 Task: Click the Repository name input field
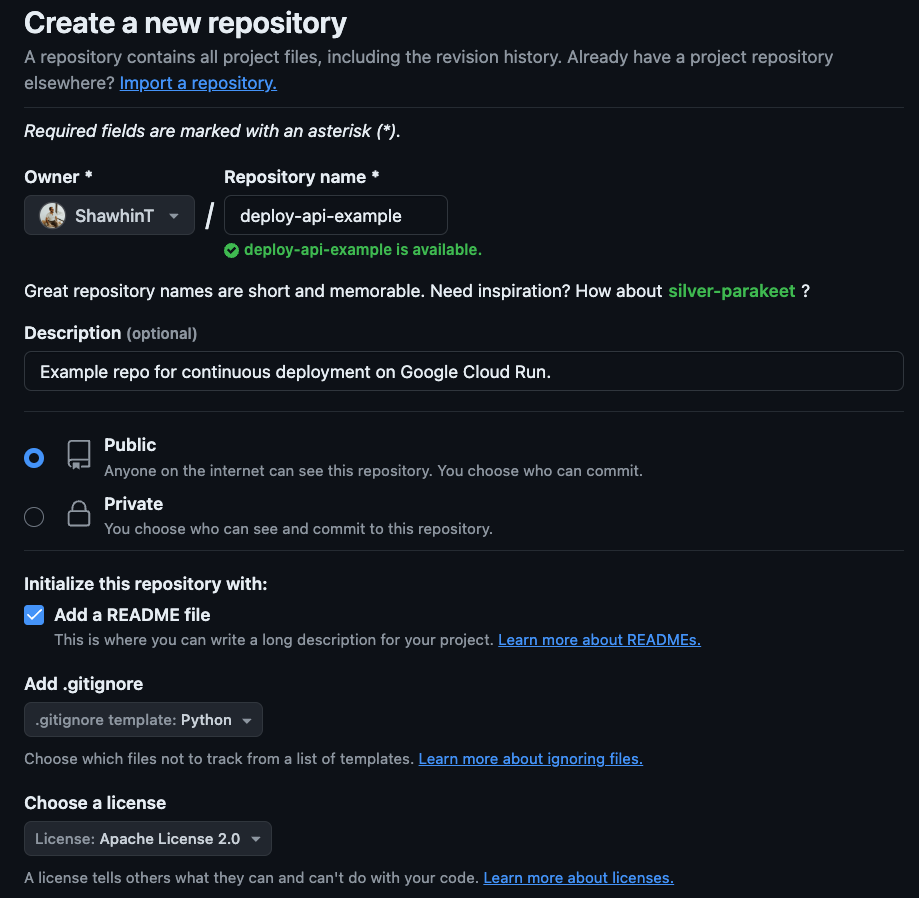pos(335,216)
